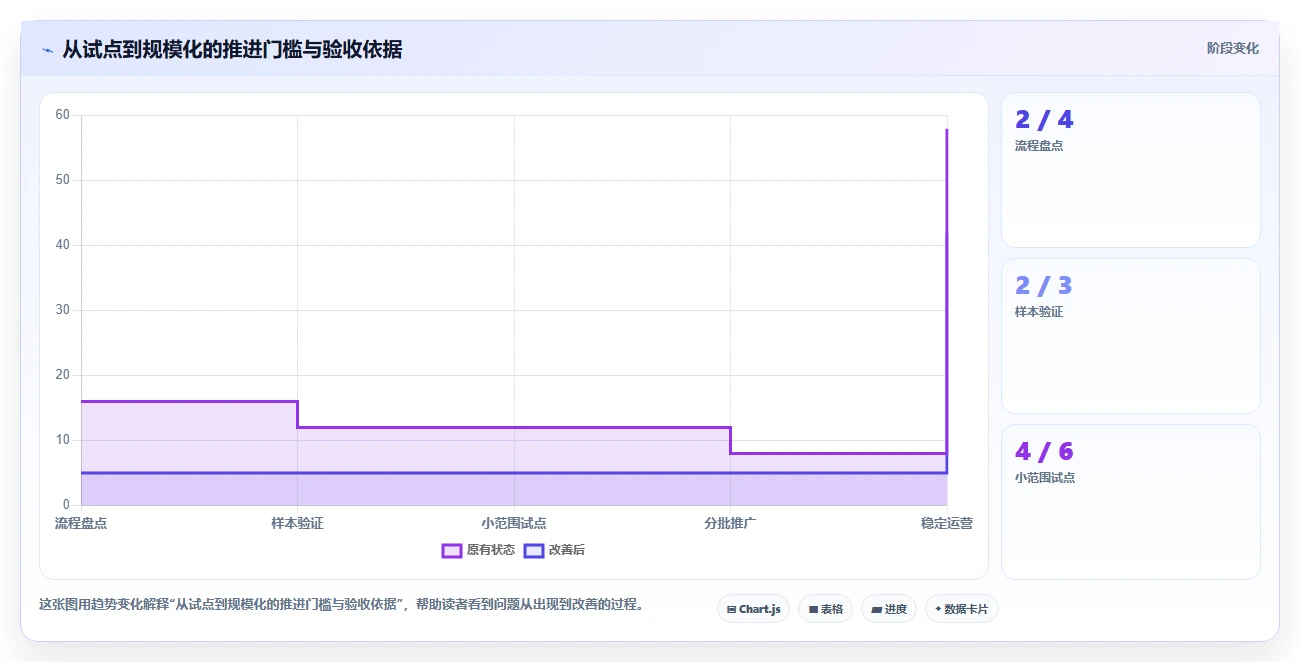Click the 4 / 6 figure text
The height and width of the screenshot is (662, 1300).
pyautogui.click(x=1044, y=452)
